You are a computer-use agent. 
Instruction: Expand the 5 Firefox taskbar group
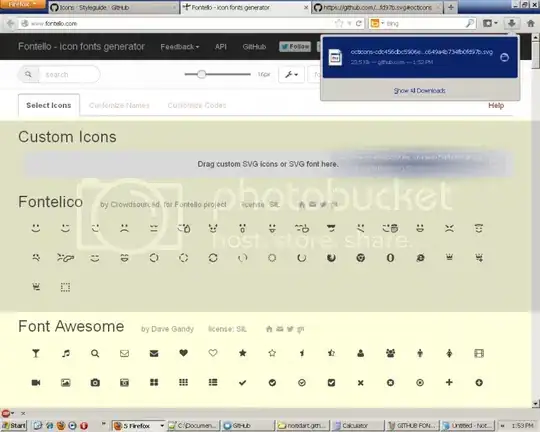point(138,426)
